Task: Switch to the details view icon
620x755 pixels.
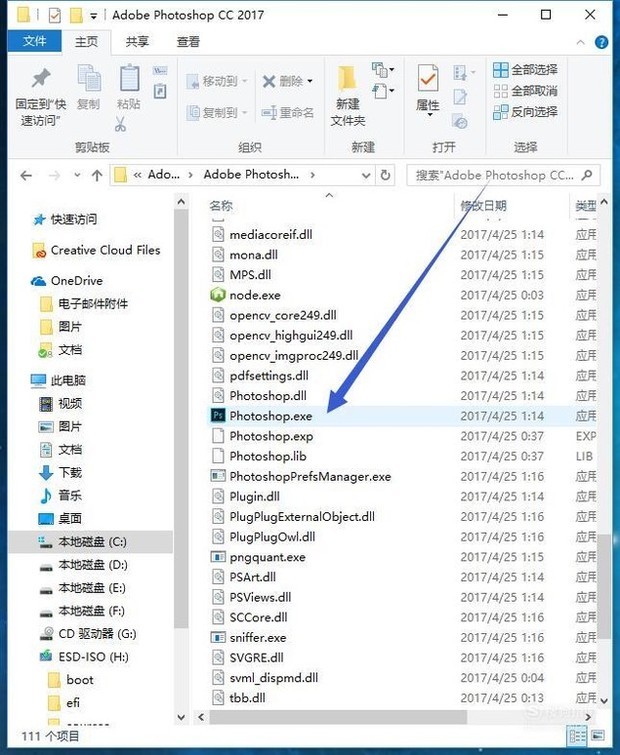Action: point(577,737)
